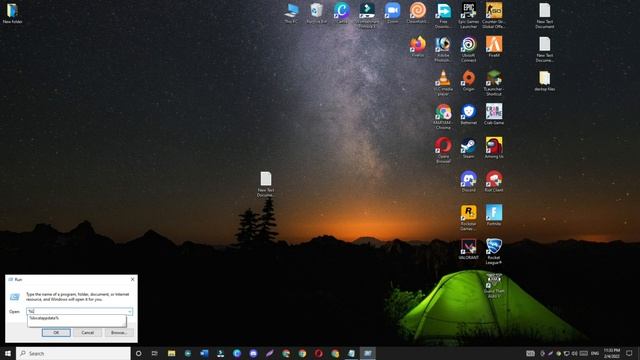Viewport: 640px width, 360px height.
Task: Select the Rockstar Games launcher shortcut
Action: 469,218
